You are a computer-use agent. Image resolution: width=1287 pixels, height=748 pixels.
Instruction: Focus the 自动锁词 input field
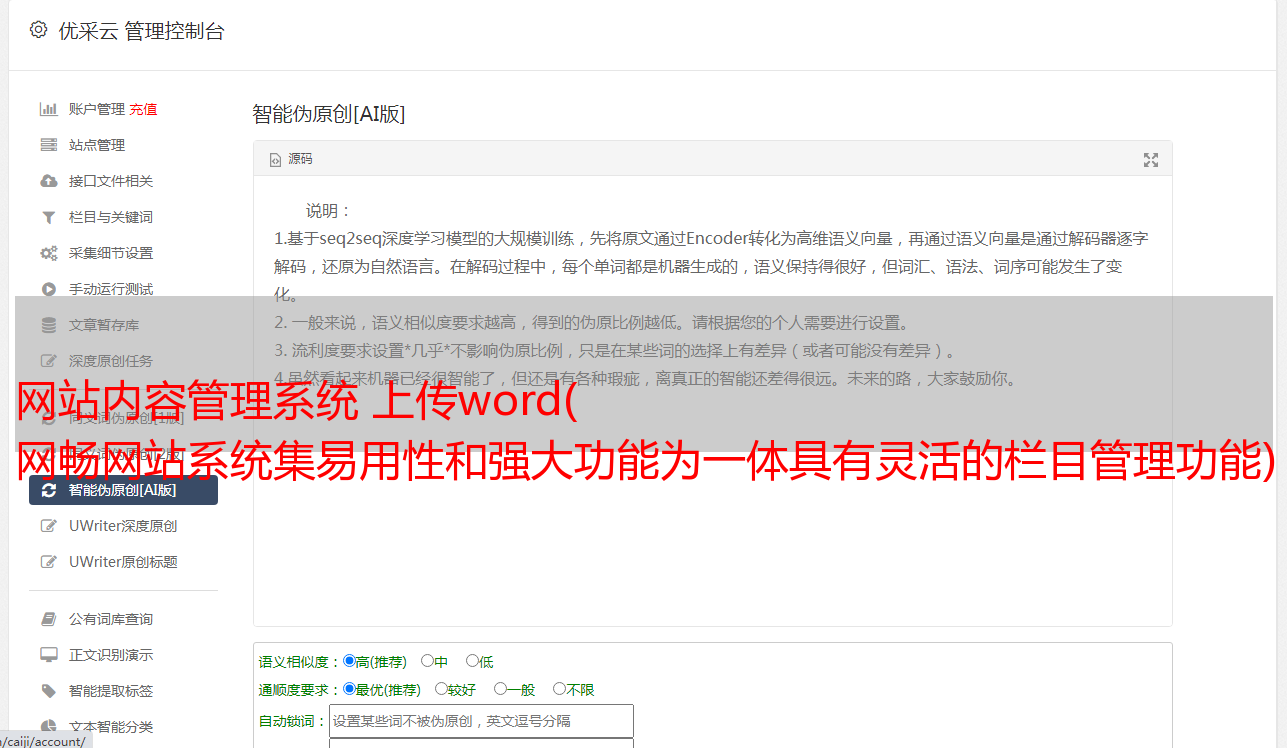pos(481,721)
